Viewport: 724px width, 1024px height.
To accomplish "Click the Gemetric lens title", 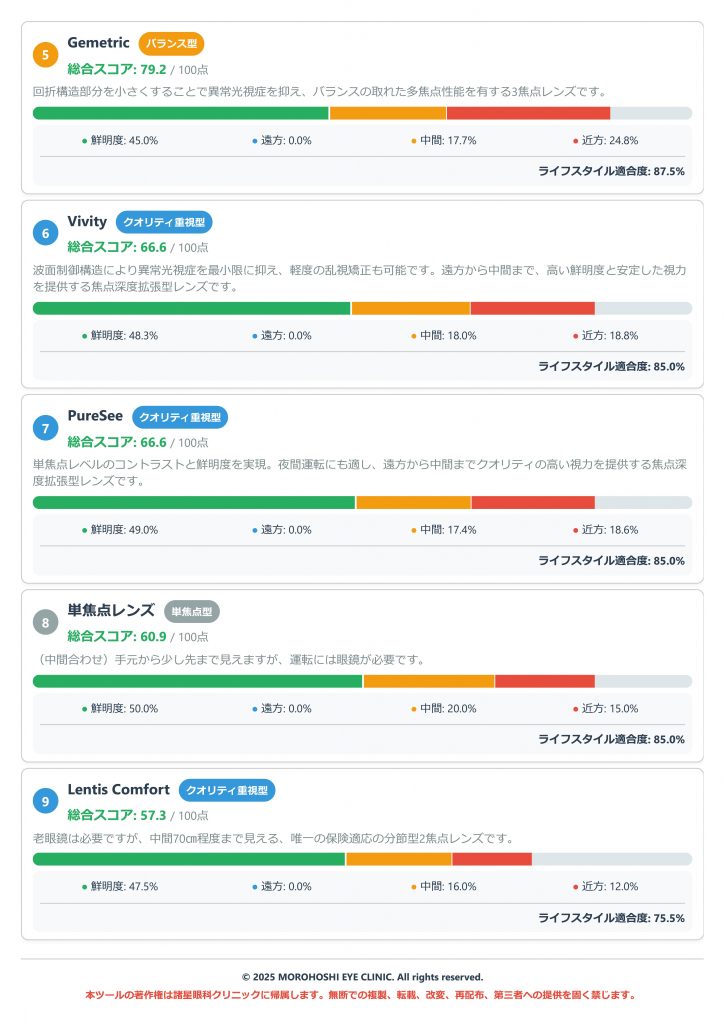I will click(x=98, y=43).
